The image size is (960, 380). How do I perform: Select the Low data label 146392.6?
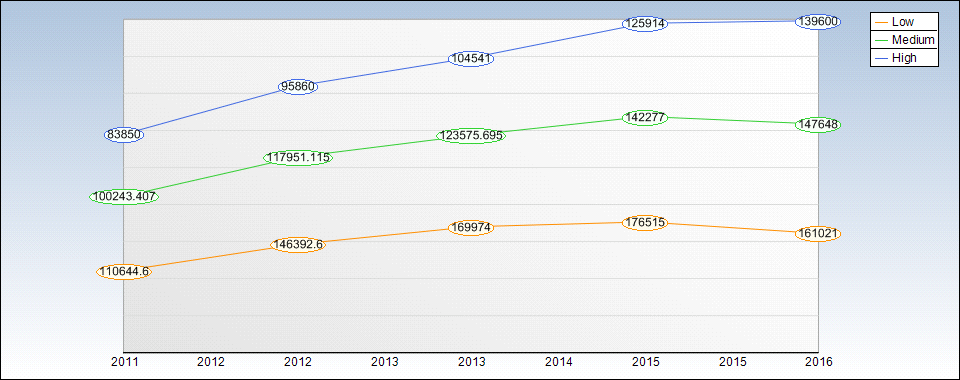[x=298, y=245]
